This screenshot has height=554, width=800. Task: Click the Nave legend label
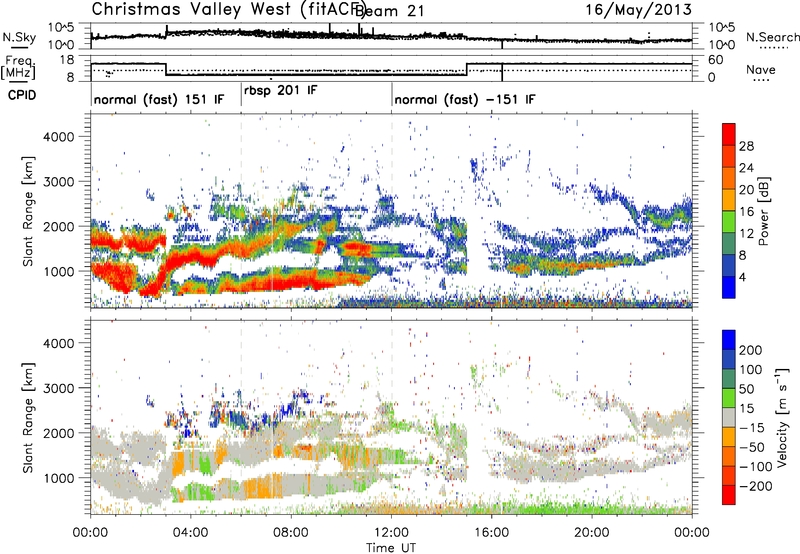761,70
